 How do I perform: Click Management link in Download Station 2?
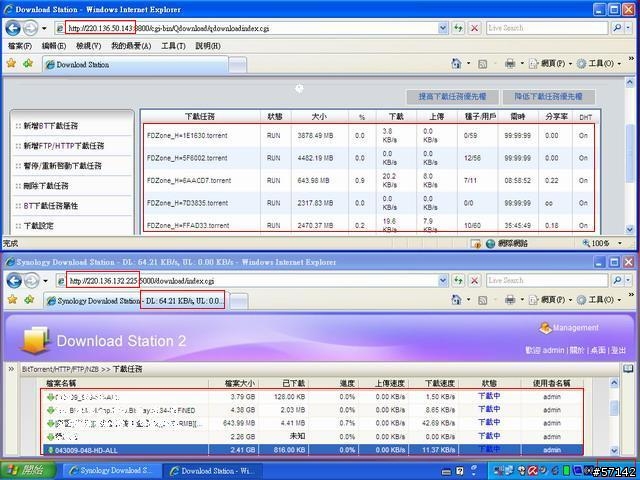[x=575, y=327]
